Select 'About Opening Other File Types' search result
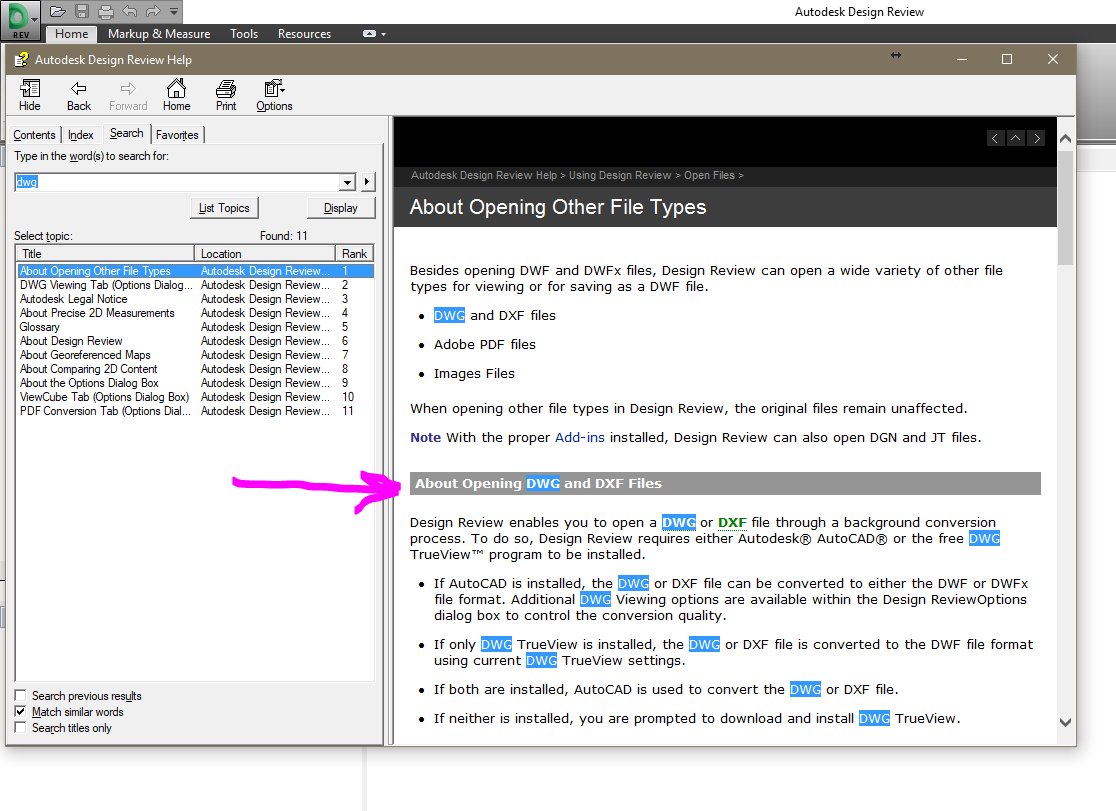The width and height of the screenshot is (1116, 811). 195,271
